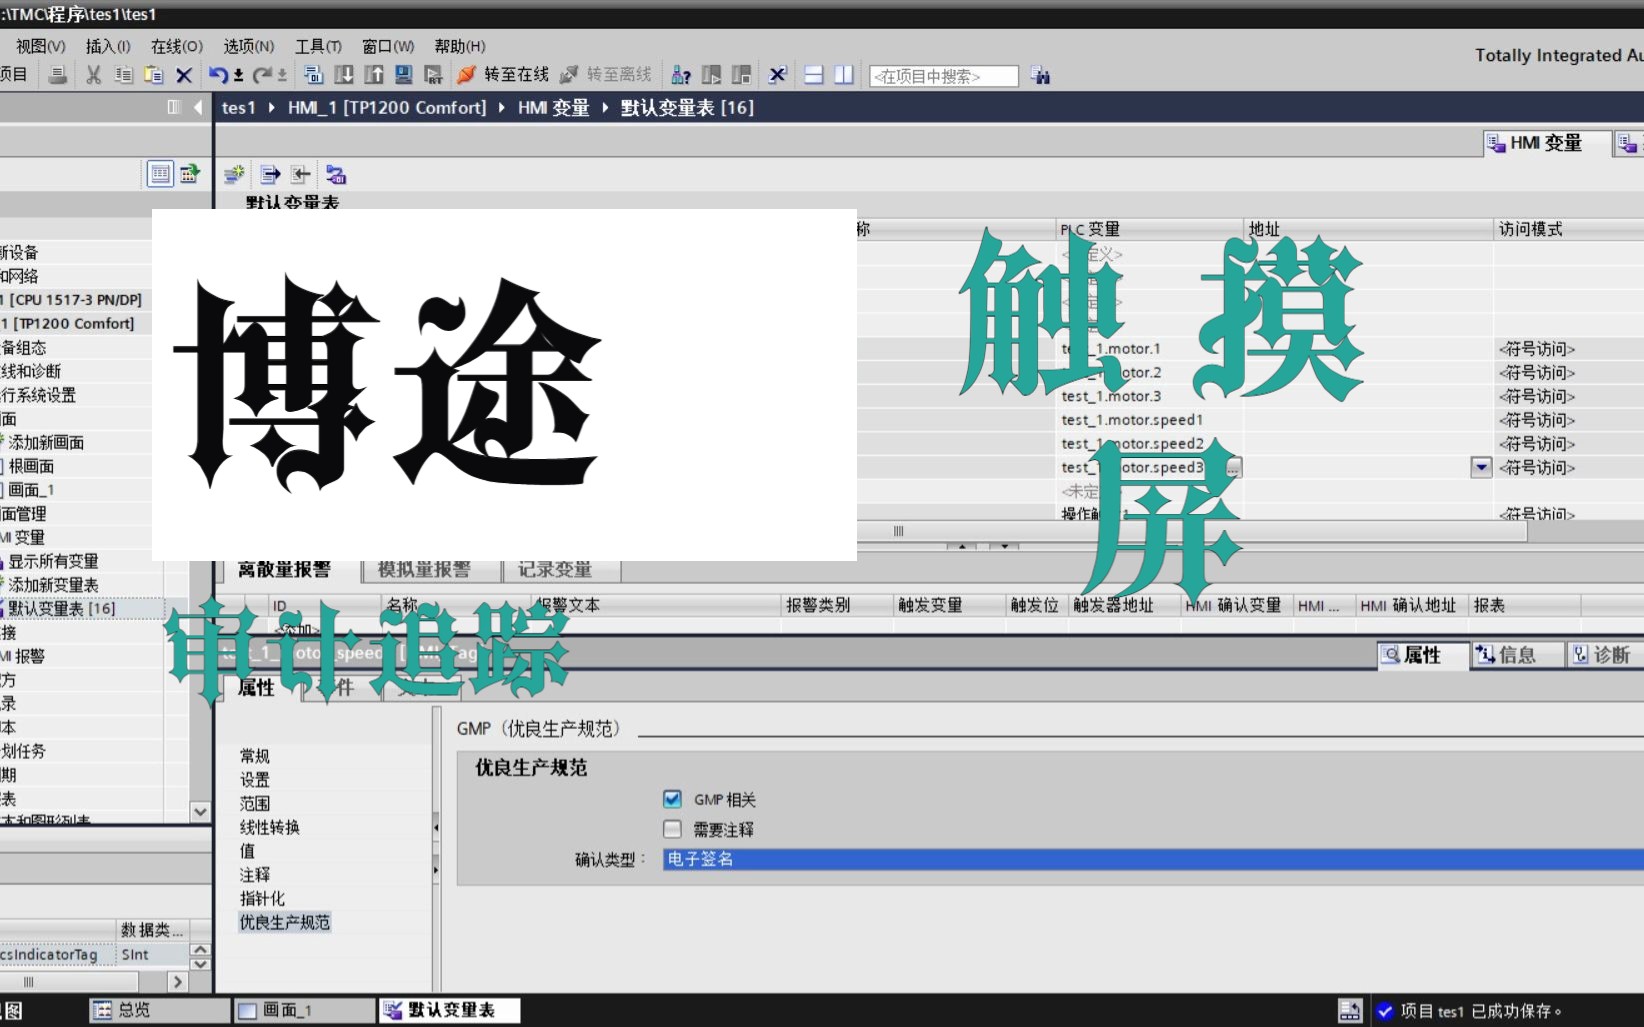Click the browse button beside test_1.motor.speed3

[1234, 467]
